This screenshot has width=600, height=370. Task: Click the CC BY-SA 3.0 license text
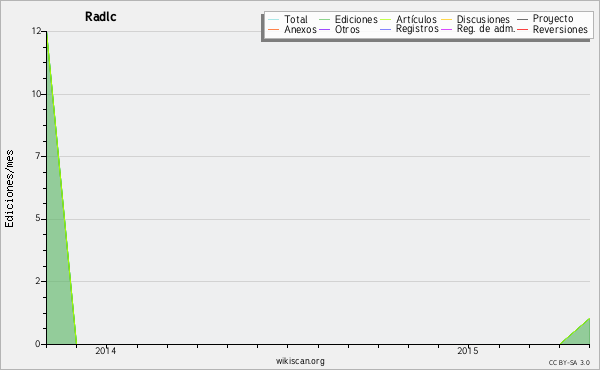[569, 362]
